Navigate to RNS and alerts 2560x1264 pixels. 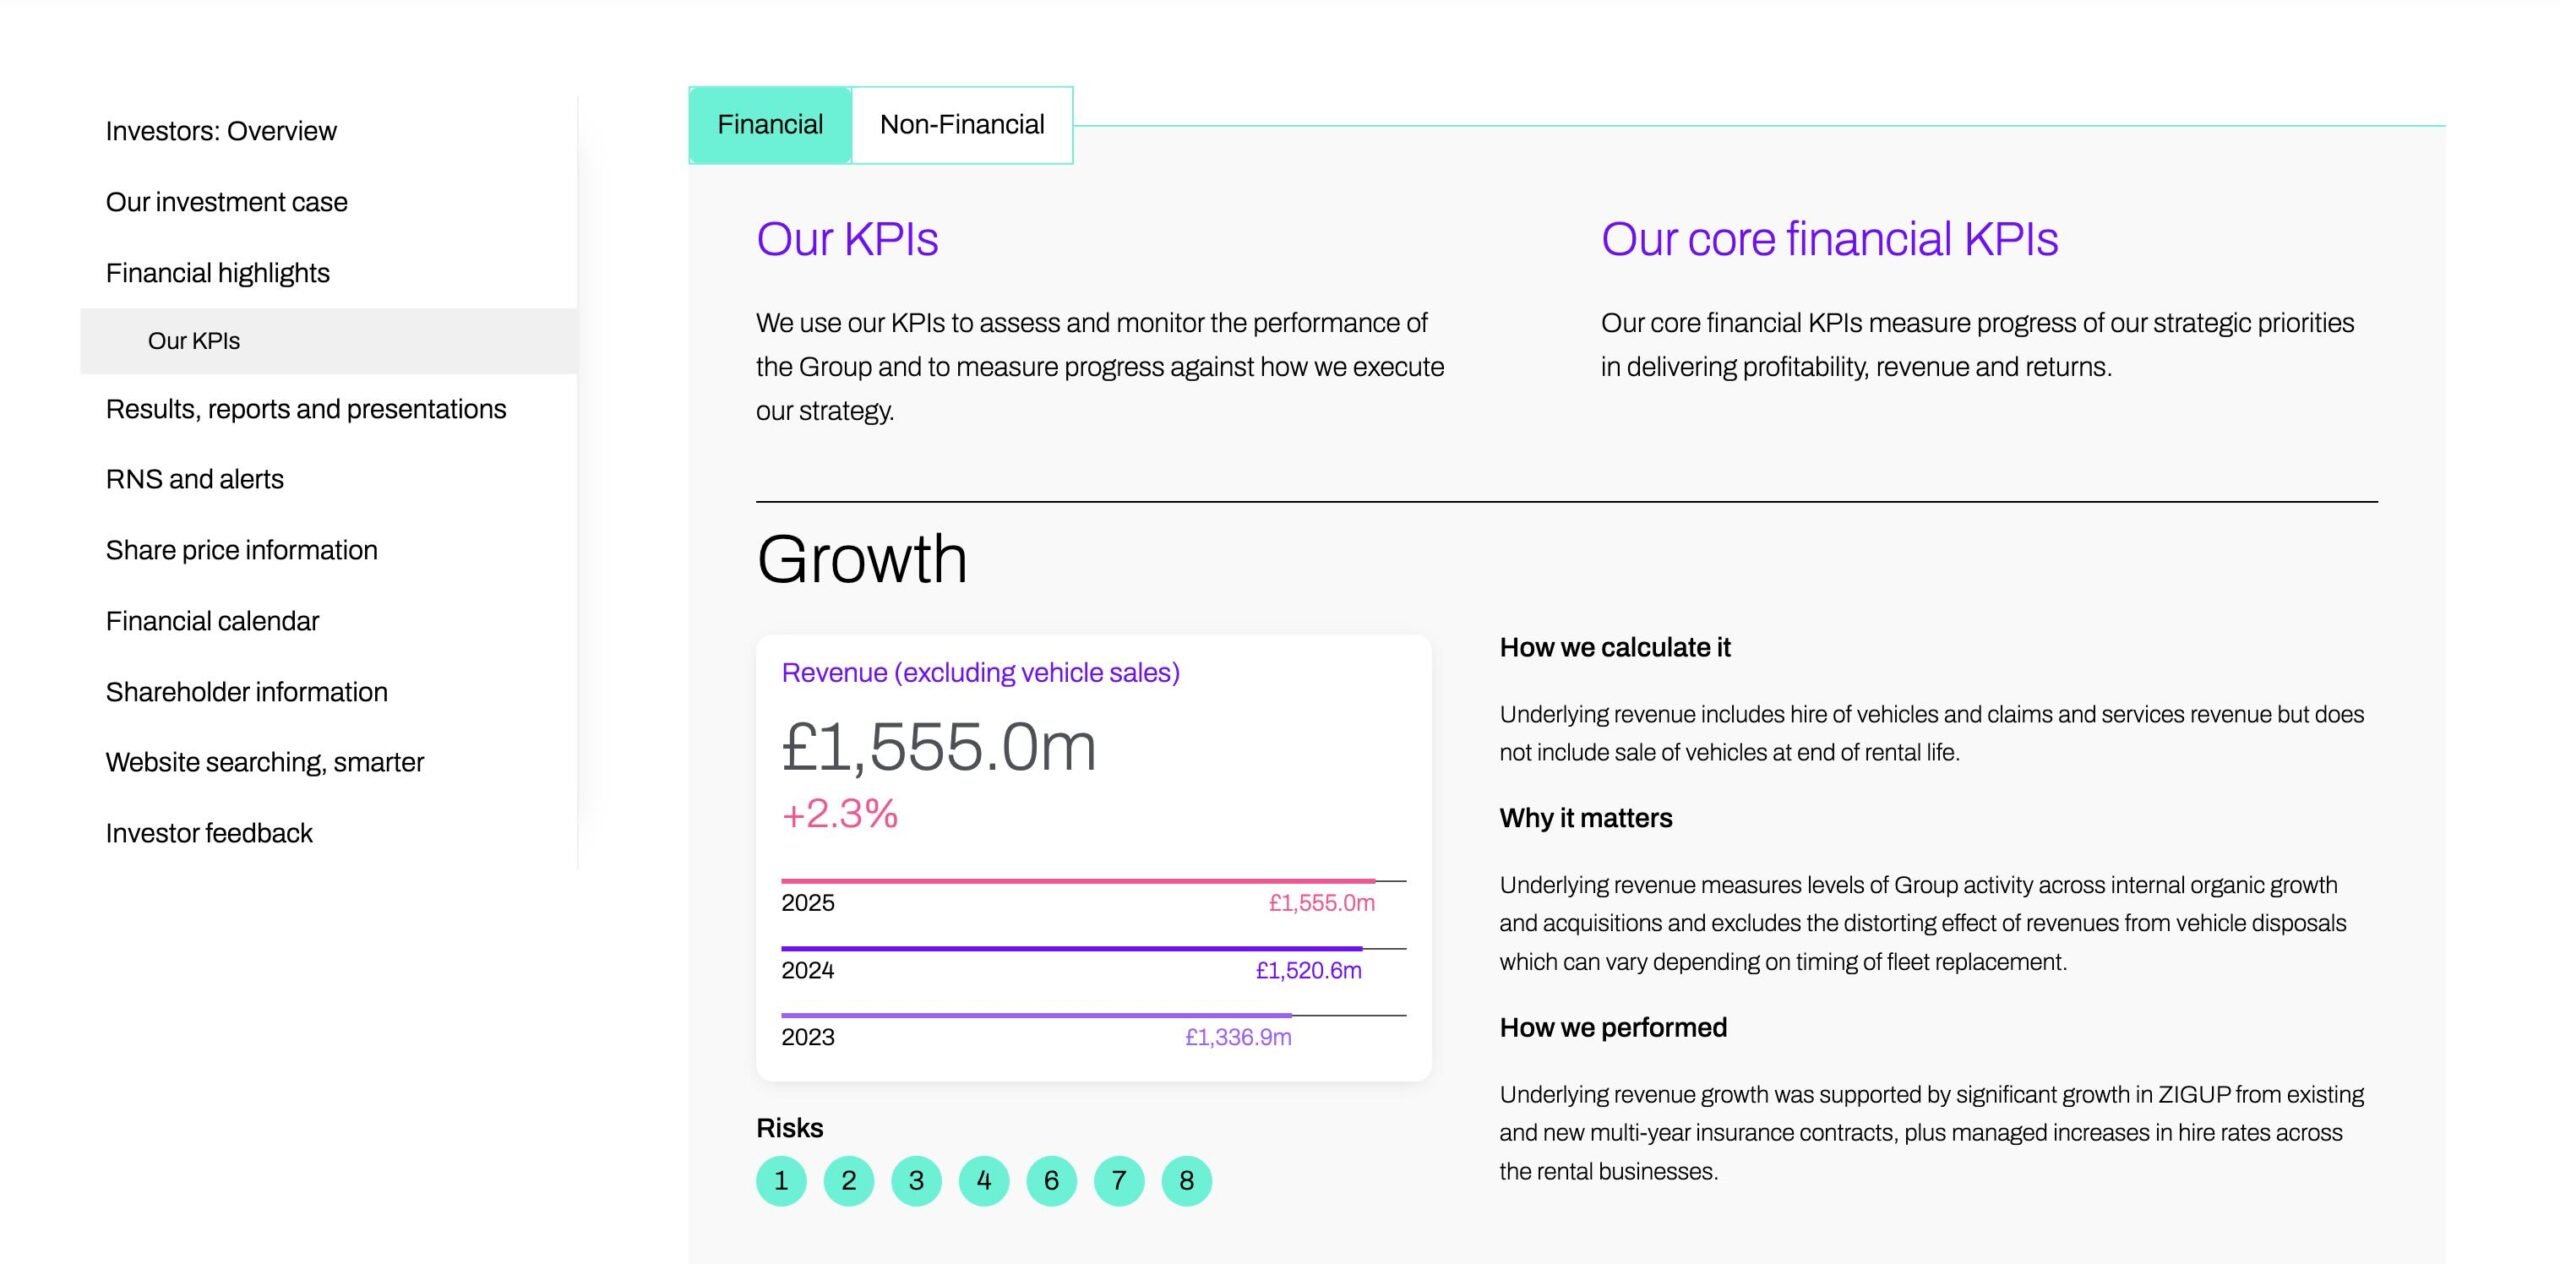tap(195, 479)
